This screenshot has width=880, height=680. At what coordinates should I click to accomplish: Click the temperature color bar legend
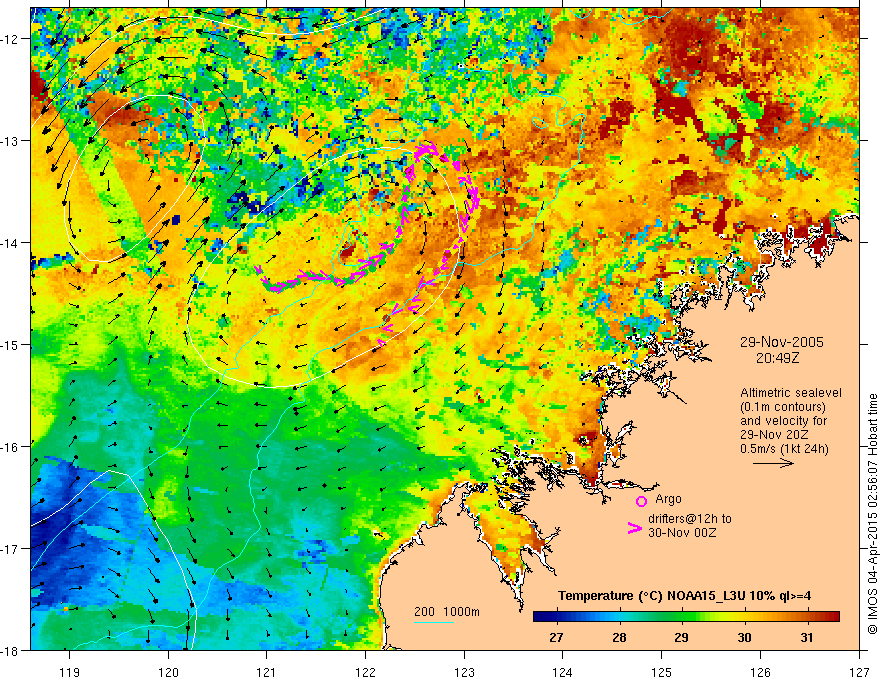coord(686,617)
